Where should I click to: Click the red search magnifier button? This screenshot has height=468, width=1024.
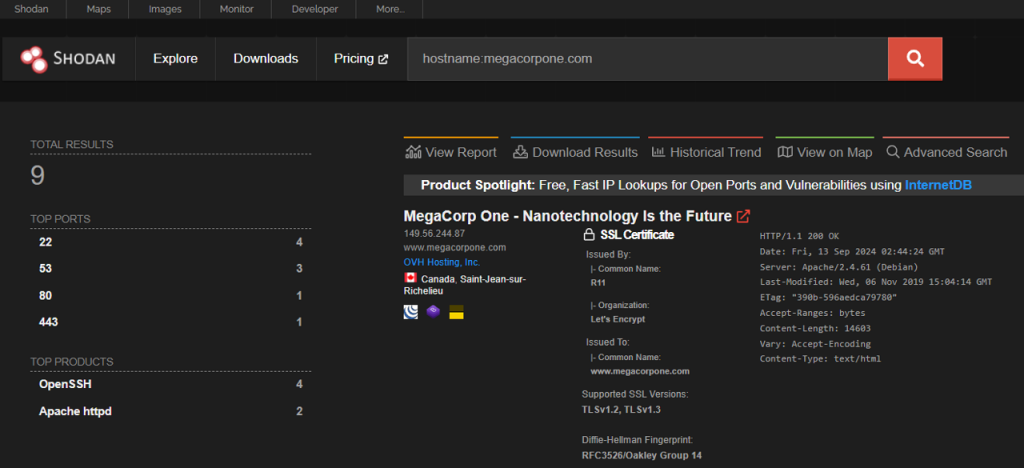914,59
